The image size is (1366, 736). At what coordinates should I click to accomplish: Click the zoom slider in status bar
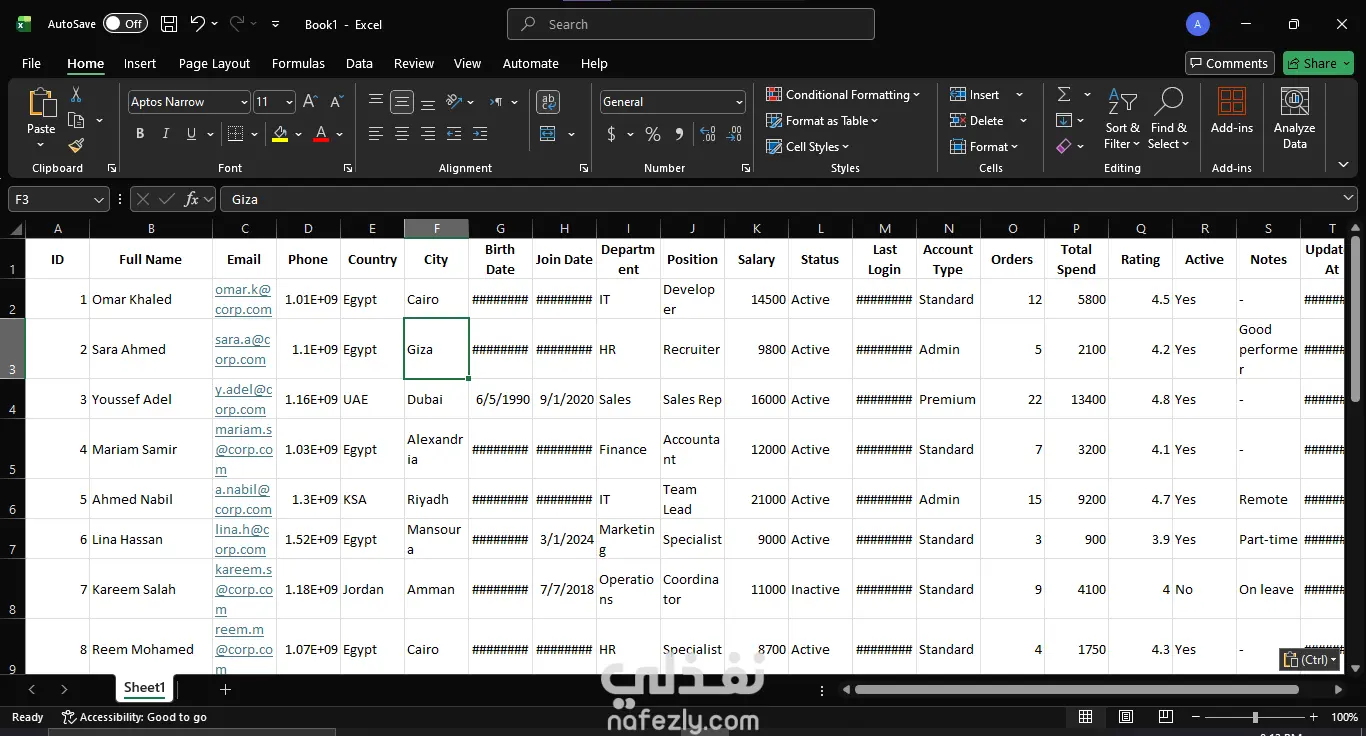pos(1255,717)
